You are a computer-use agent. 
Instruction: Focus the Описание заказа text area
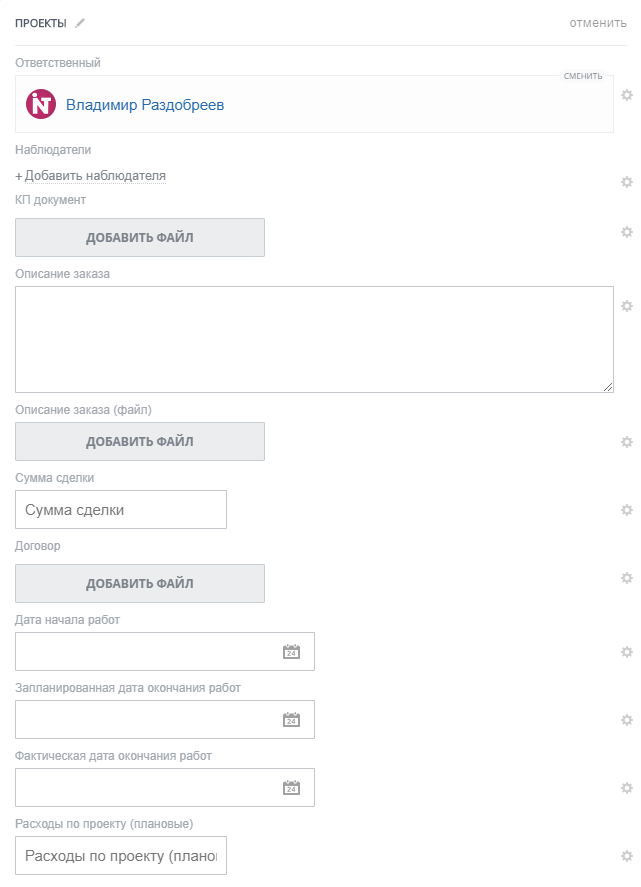pyautogui.click(x=314, y=339)
